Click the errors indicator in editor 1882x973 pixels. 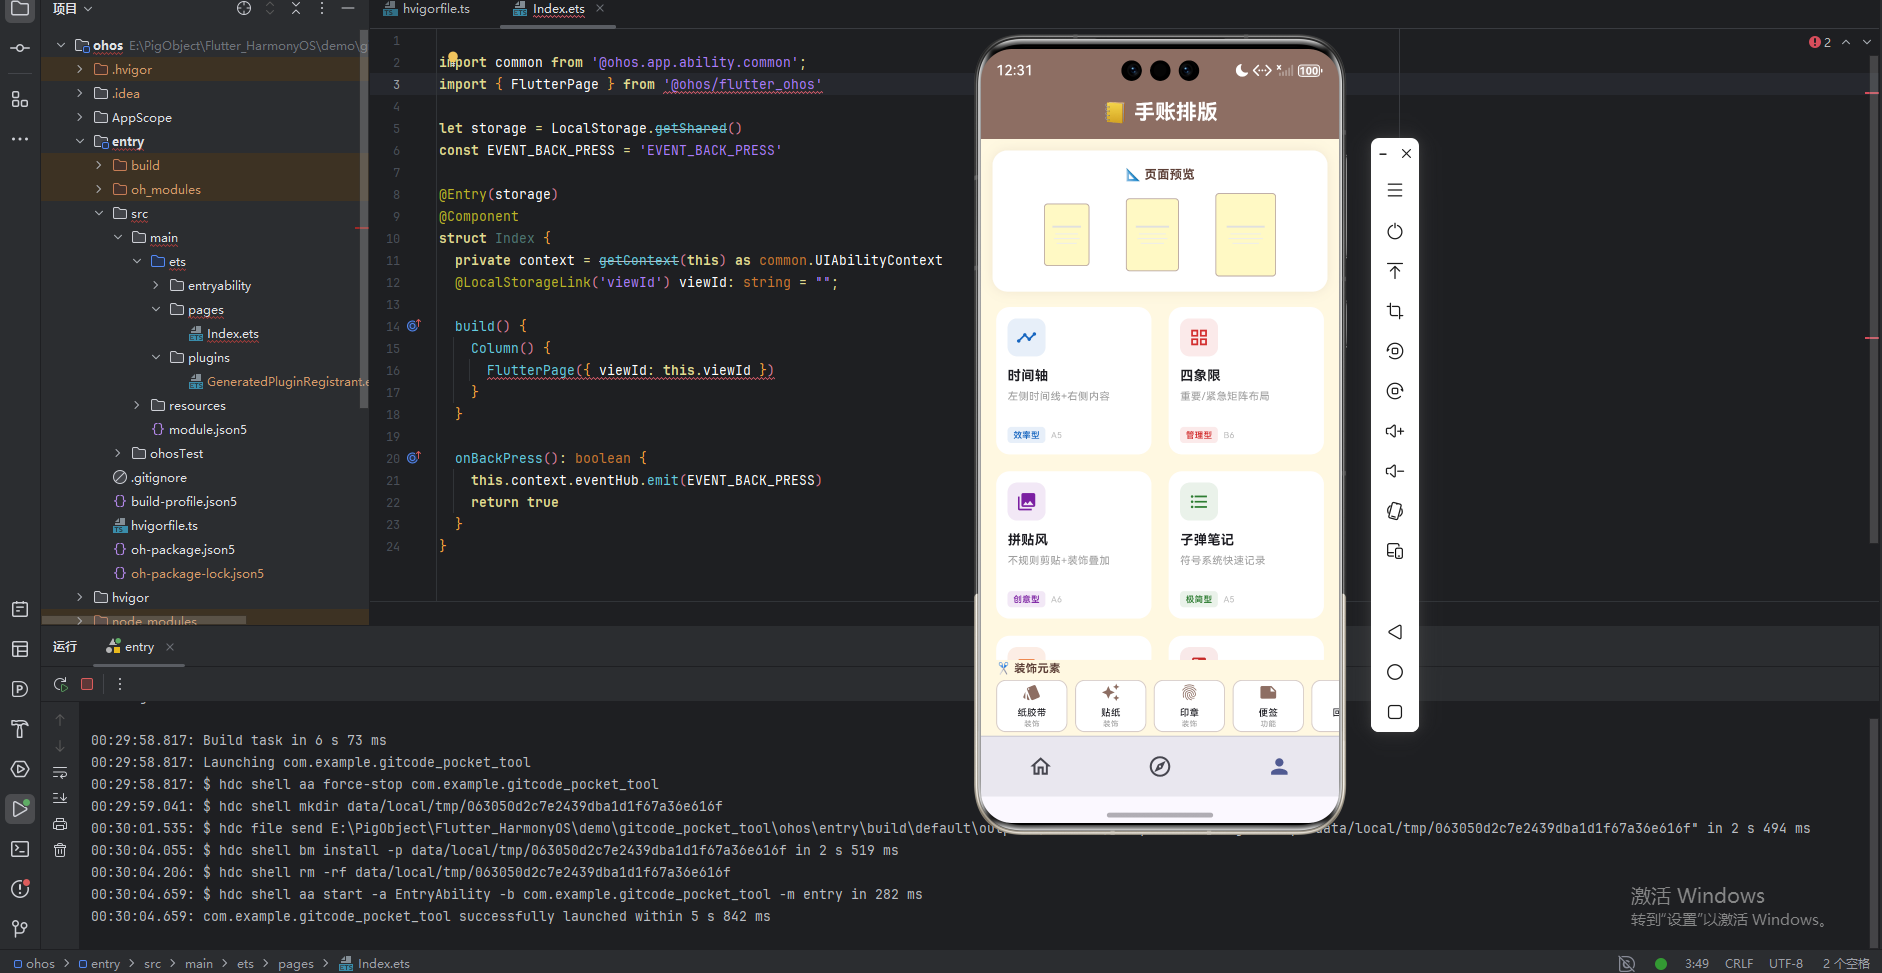coord(1820,42)
